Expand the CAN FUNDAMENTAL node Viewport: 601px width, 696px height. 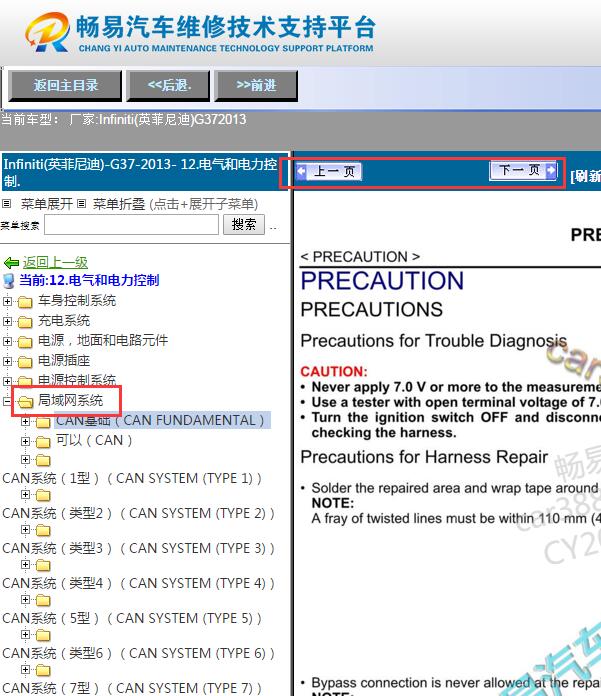click(25, 421)
